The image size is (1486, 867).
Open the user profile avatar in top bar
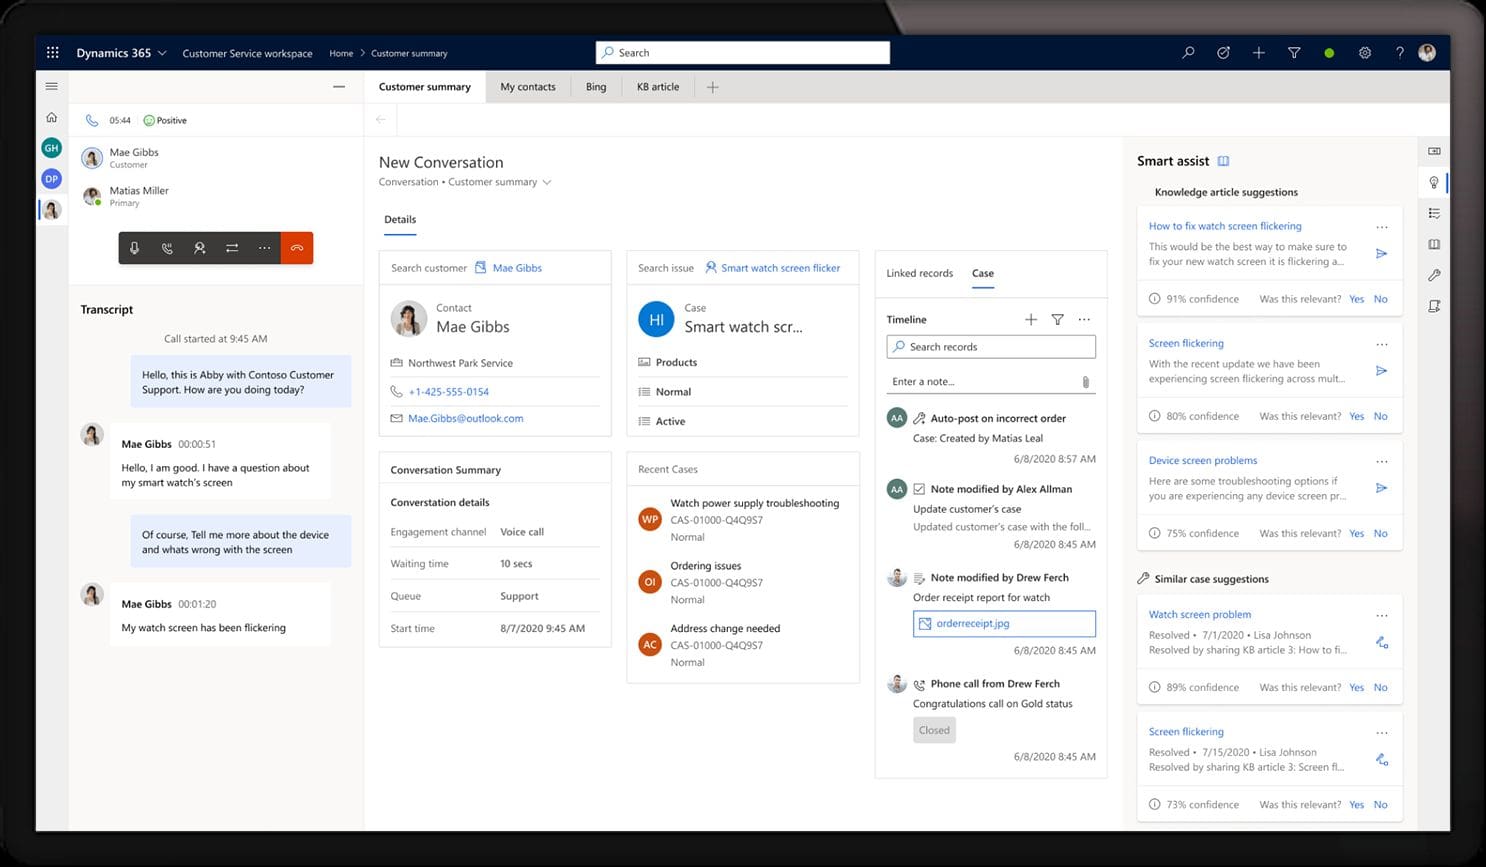[1428, 53]
